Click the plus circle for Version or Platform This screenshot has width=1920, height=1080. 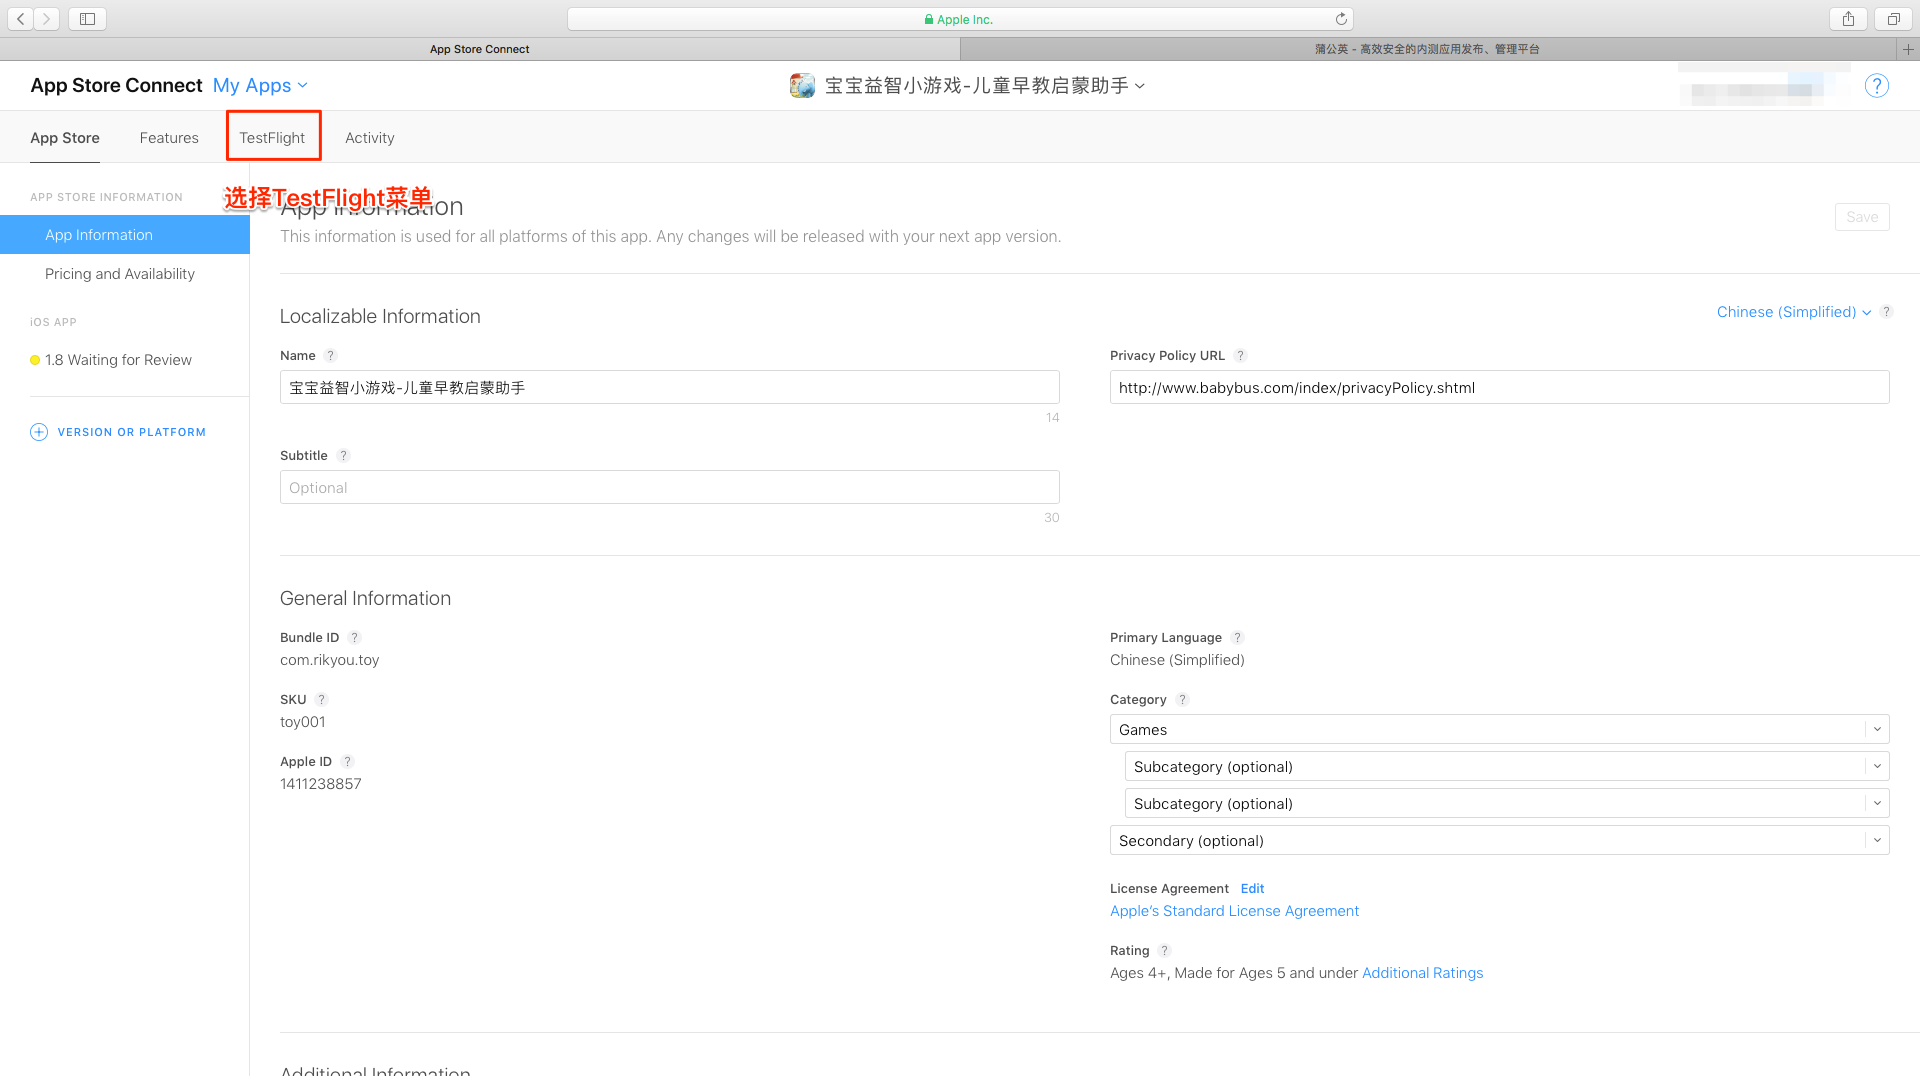[39, 432]
